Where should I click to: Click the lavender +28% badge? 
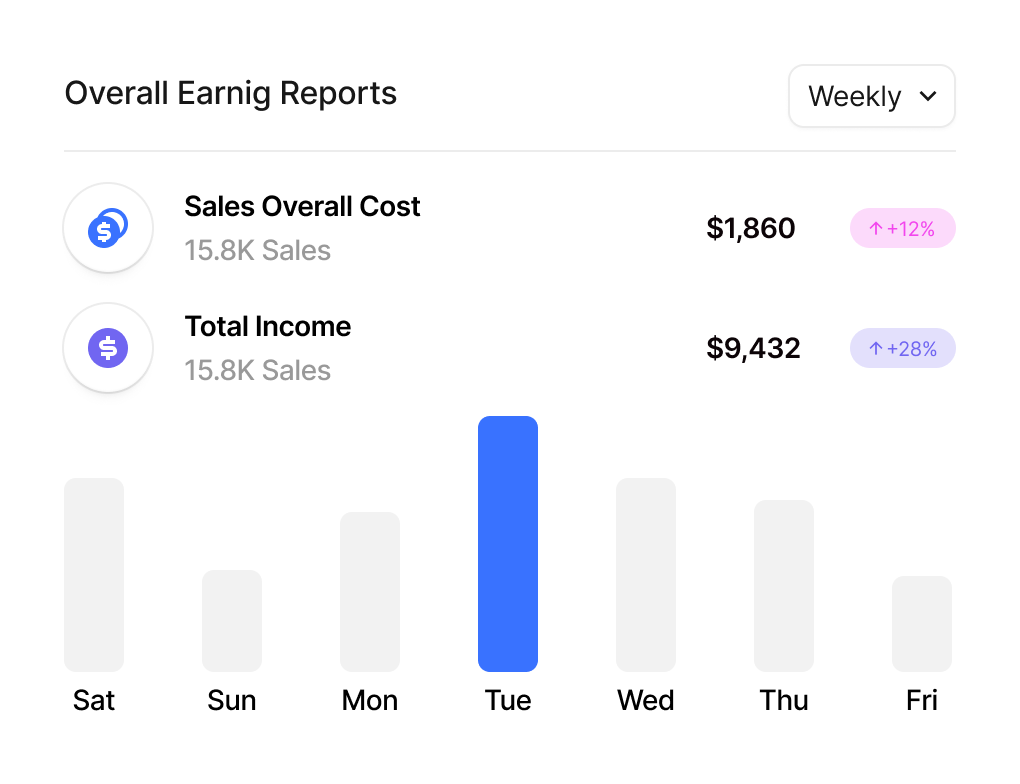click(x=902, y=348)
